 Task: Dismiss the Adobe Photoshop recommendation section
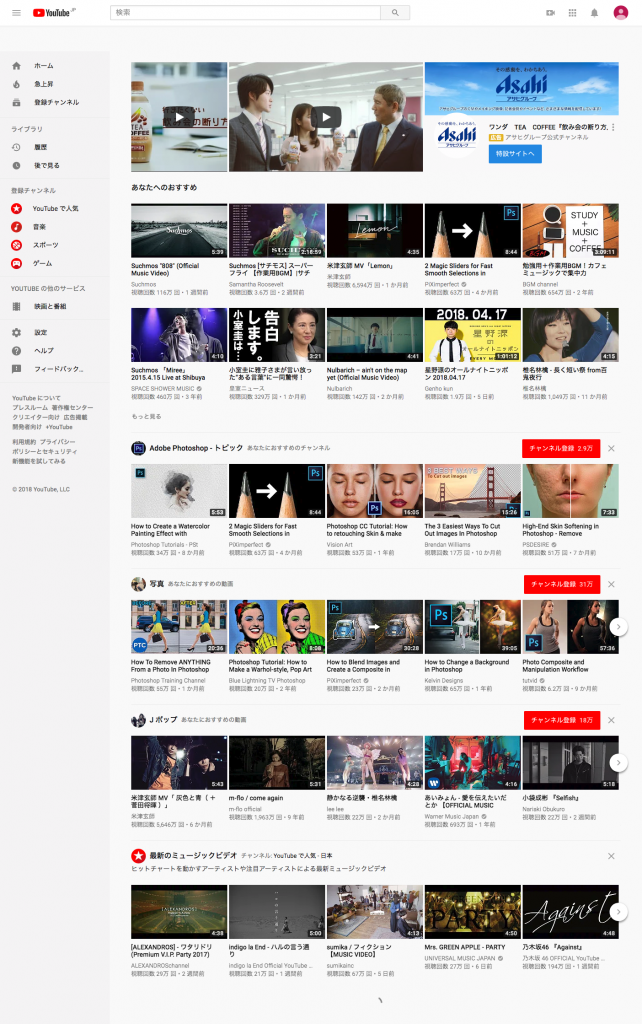(x=611, y=448)
